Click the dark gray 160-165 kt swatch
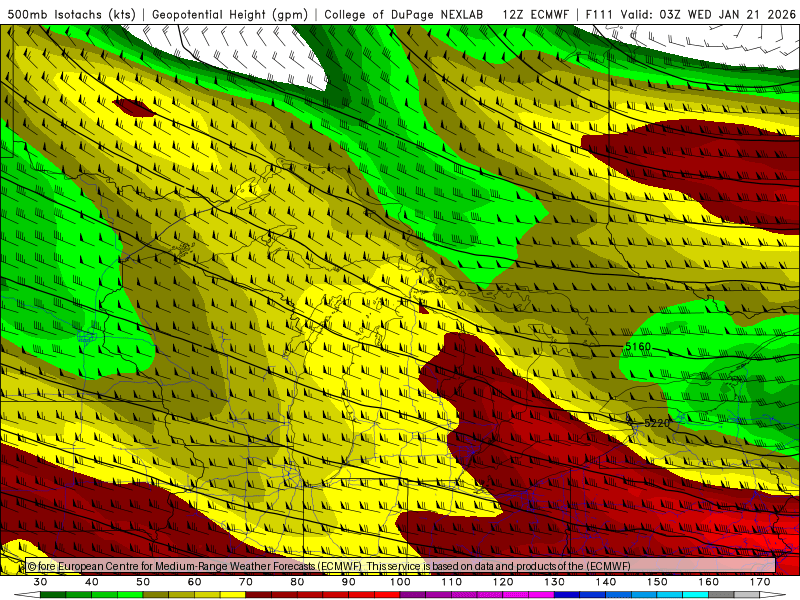 tap(721, 595)
